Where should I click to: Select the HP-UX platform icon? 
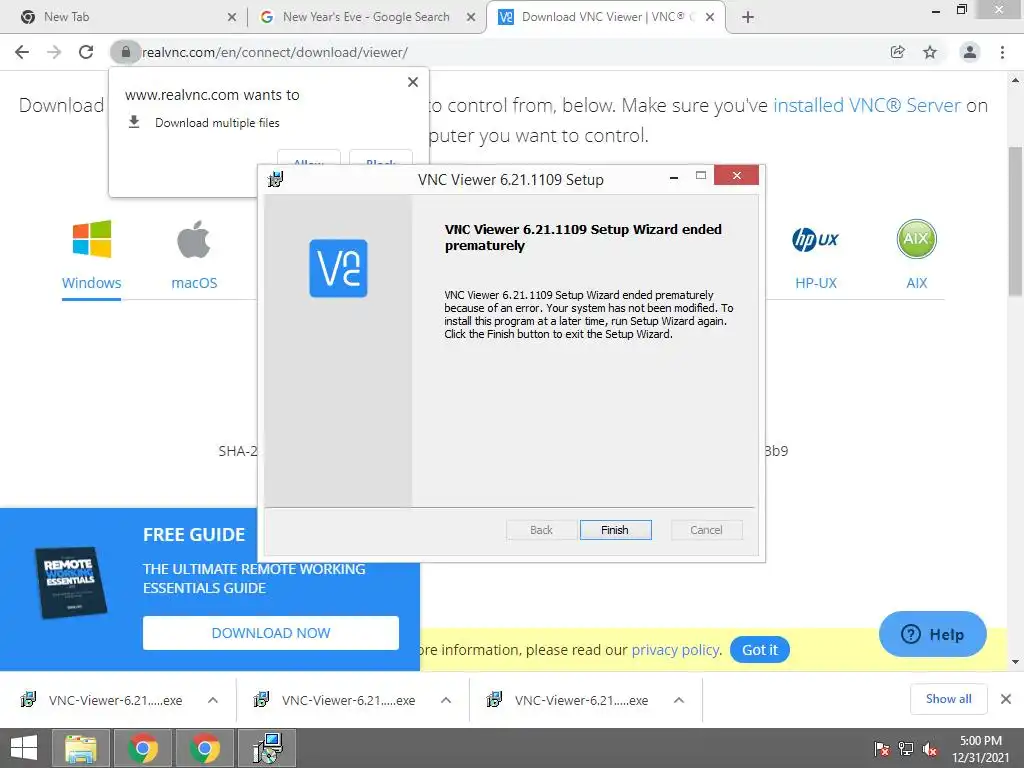tap(815, 239)
